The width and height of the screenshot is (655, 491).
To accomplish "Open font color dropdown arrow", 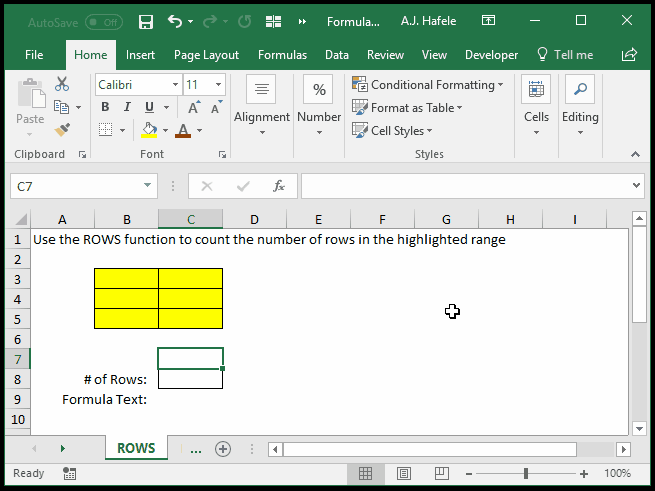I will tap(200, 130).
